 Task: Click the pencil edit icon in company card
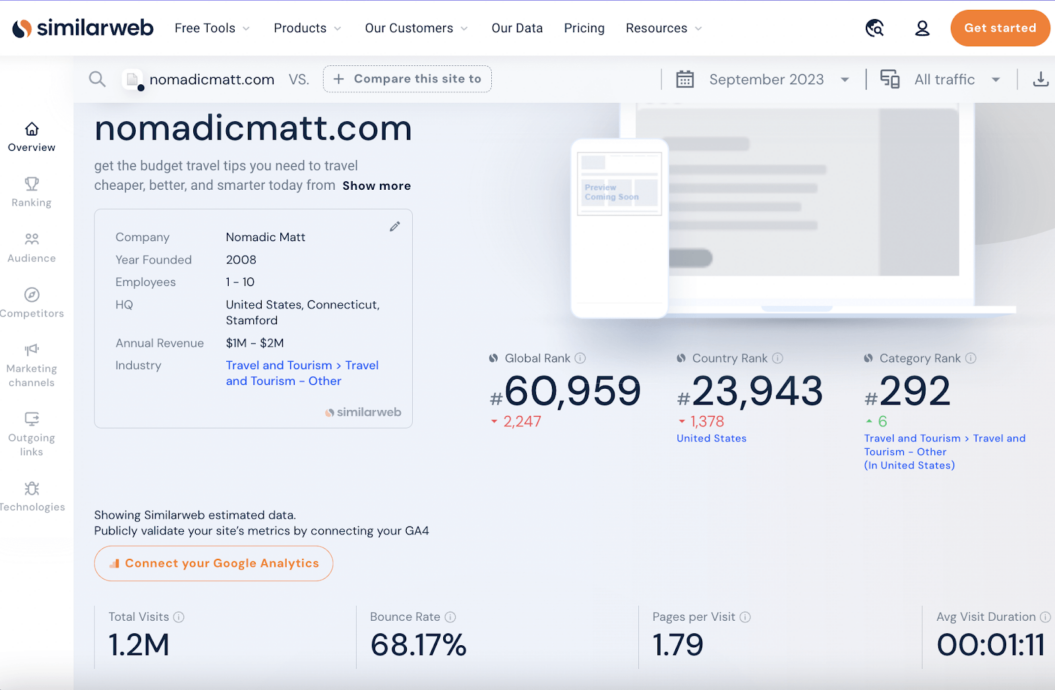tap(395, 227)
